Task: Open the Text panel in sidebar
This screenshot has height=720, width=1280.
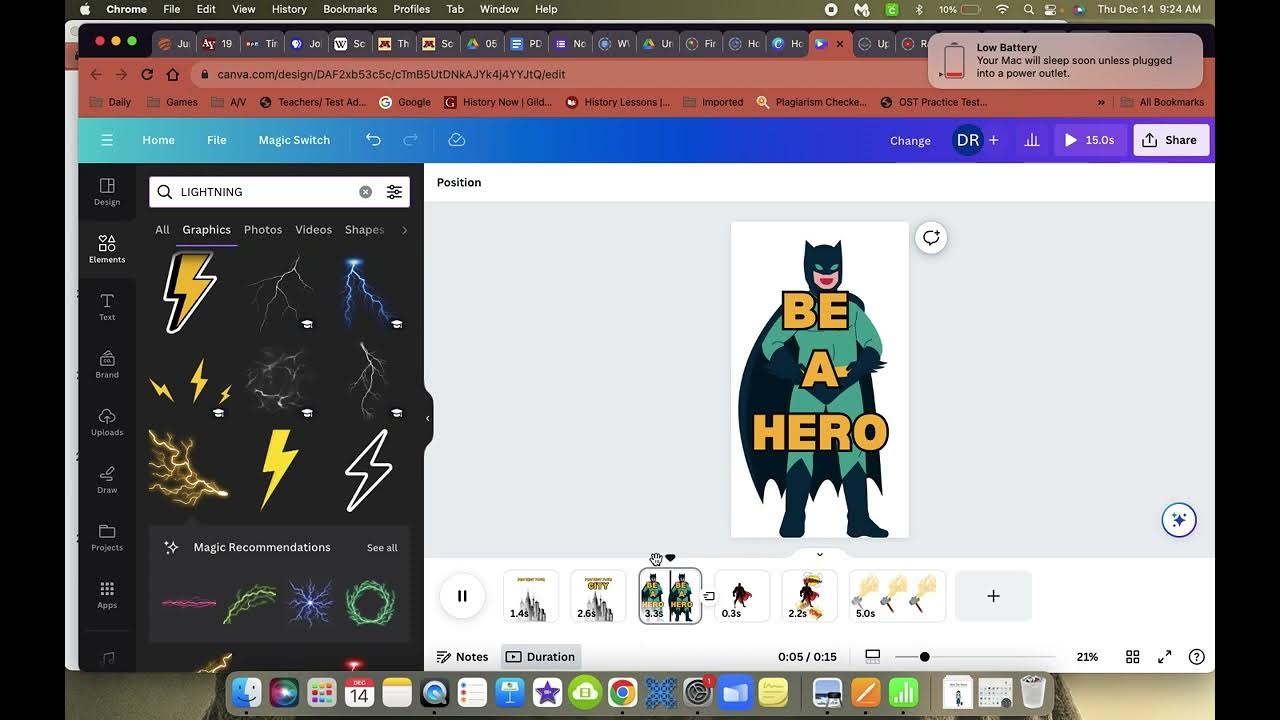Action: [107, 306]
